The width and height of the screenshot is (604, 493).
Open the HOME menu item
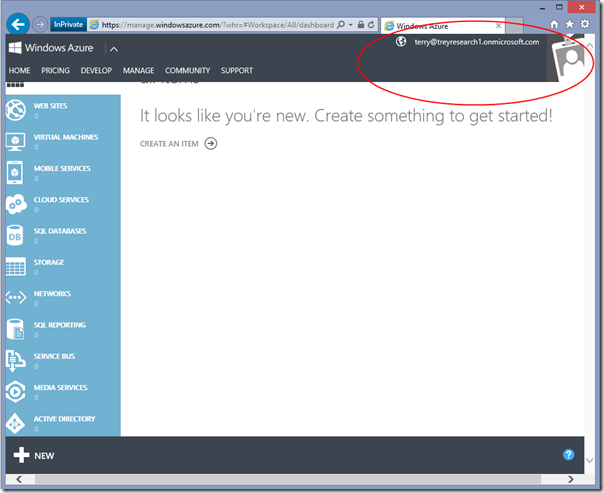click(x=19, y=70)
